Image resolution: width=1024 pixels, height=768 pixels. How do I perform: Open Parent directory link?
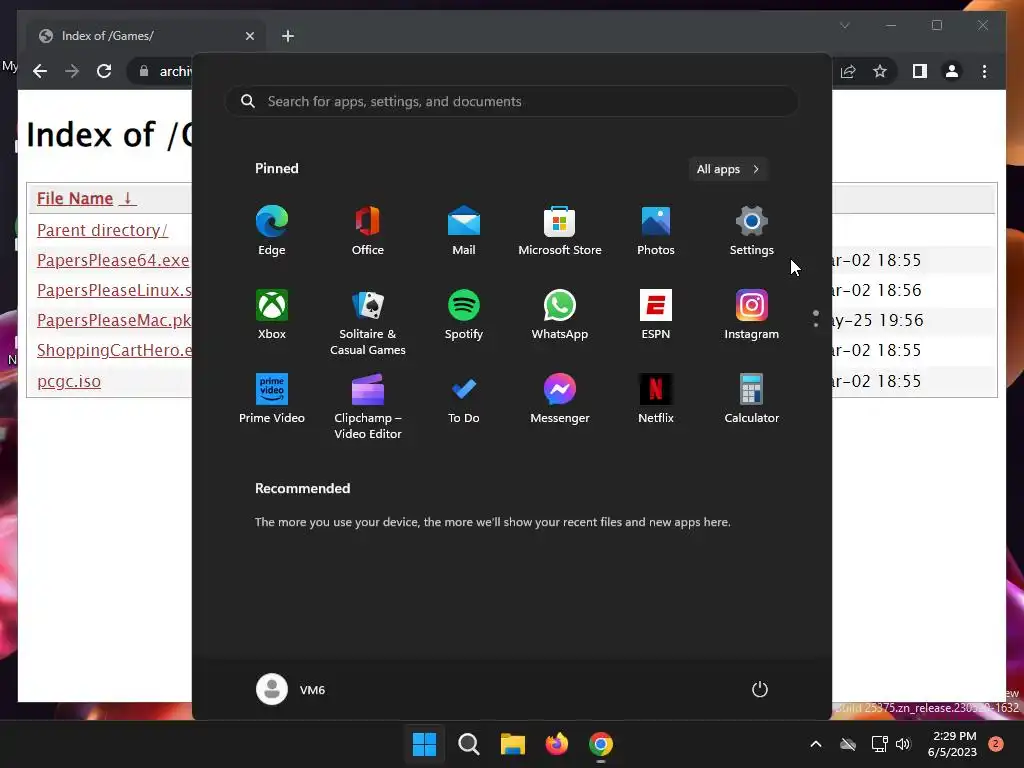102,230
